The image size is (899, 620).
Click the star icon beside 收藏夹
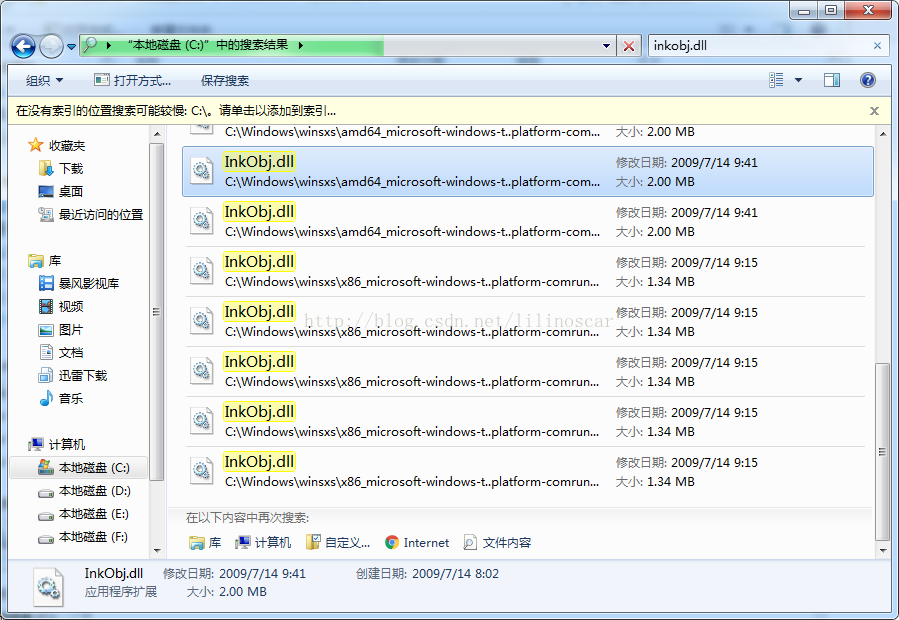click(36, 145)
